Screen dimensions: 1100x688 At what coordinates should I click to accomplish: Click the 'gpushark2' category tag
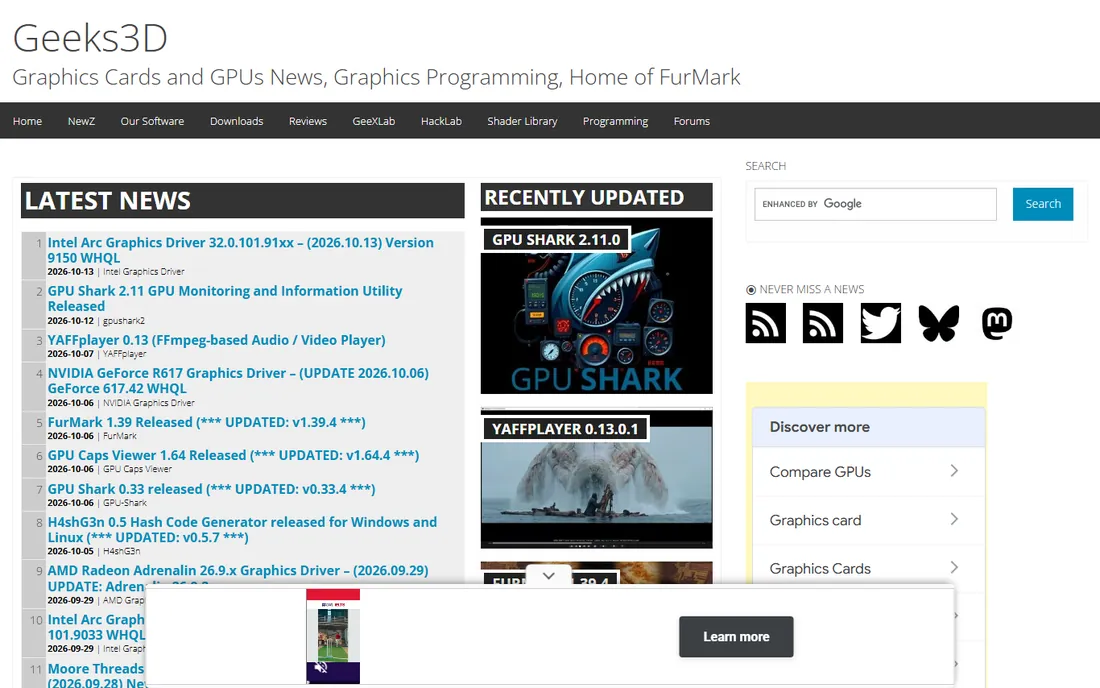pos(123,321)
